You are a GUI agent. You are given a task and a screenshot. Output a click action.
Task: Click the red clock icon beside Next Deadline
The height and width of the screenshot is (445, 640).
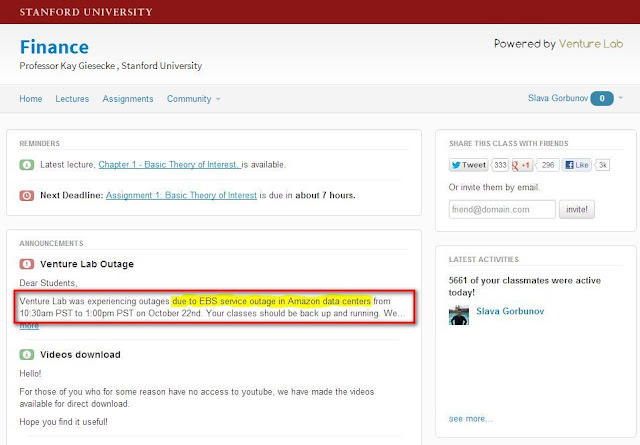coord(27,196)
